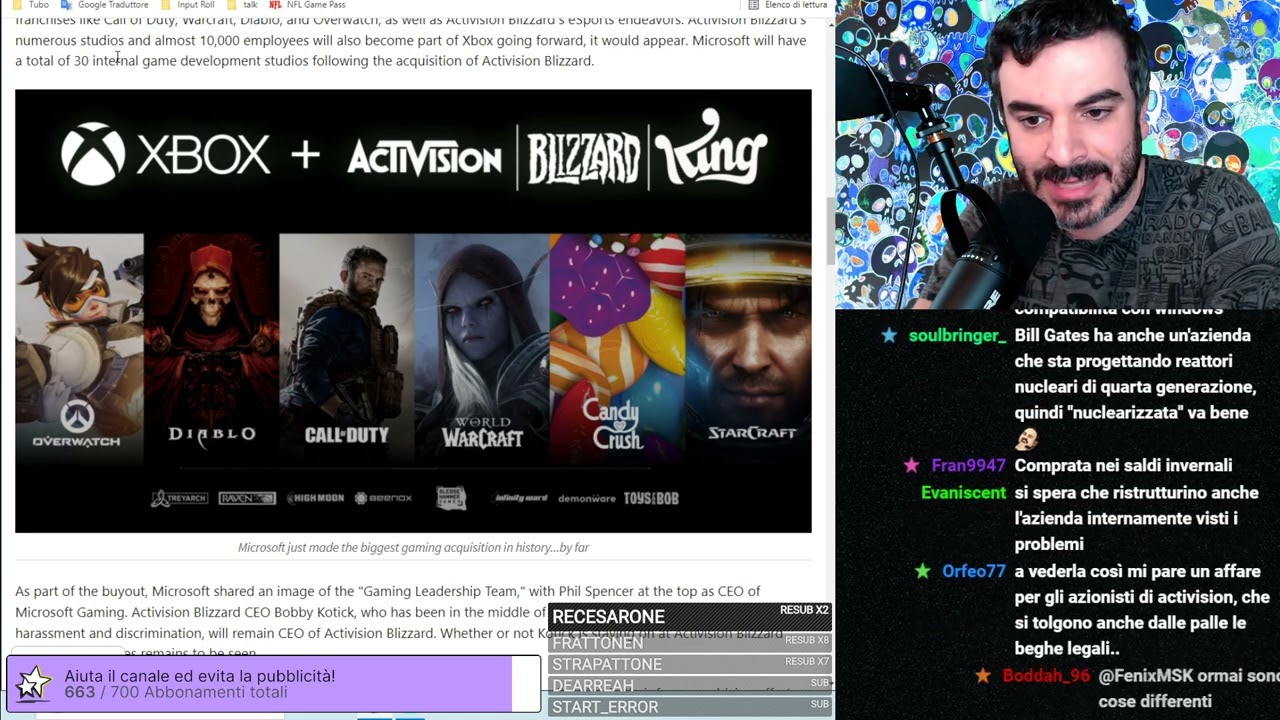Open Fran9947 chat user profile
Screen dimensions: 1280x720
pos(968,466)
